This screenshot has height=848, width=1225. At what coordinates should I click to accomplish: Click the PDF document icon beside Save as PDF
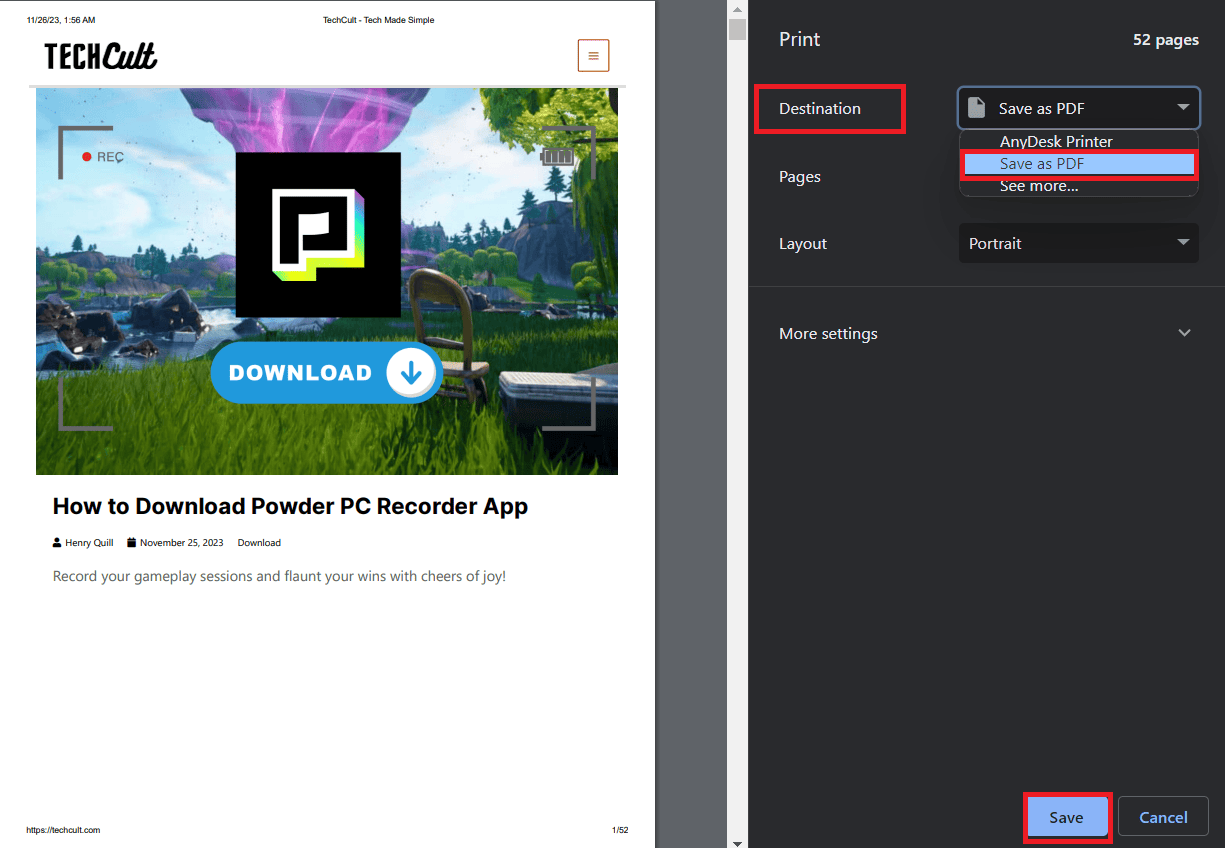click(976, 107)
